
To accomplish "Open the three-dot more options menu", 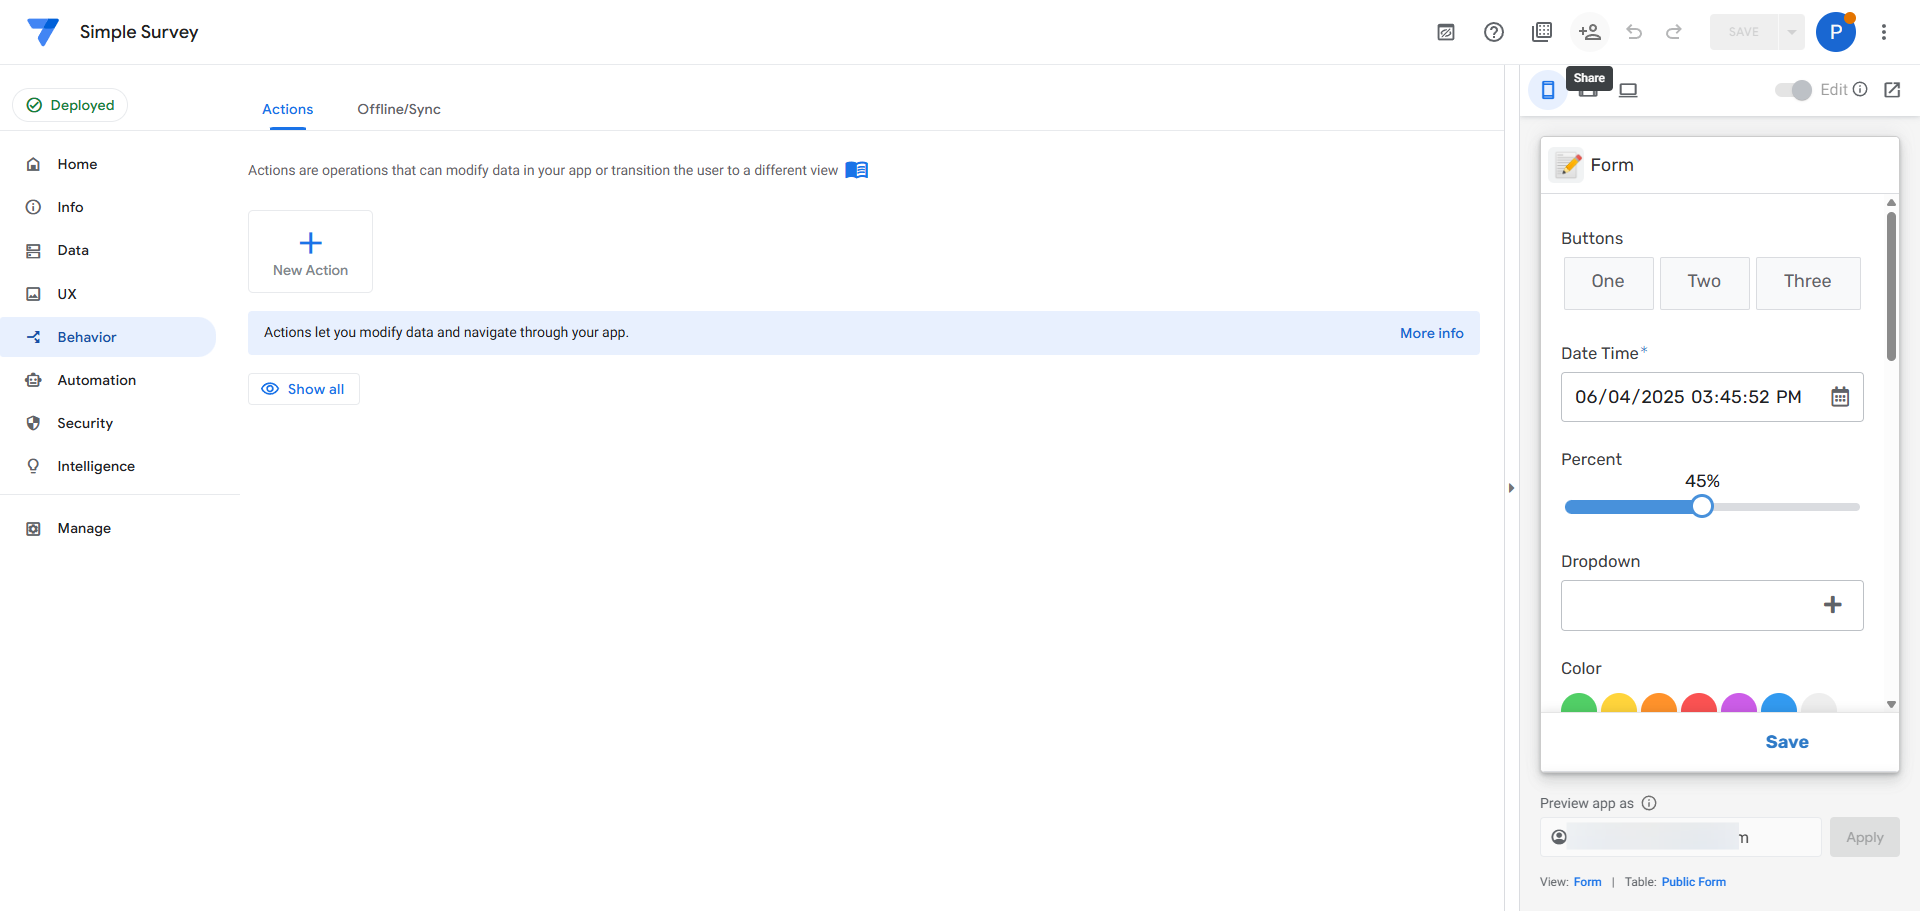I will (1884, 32).
